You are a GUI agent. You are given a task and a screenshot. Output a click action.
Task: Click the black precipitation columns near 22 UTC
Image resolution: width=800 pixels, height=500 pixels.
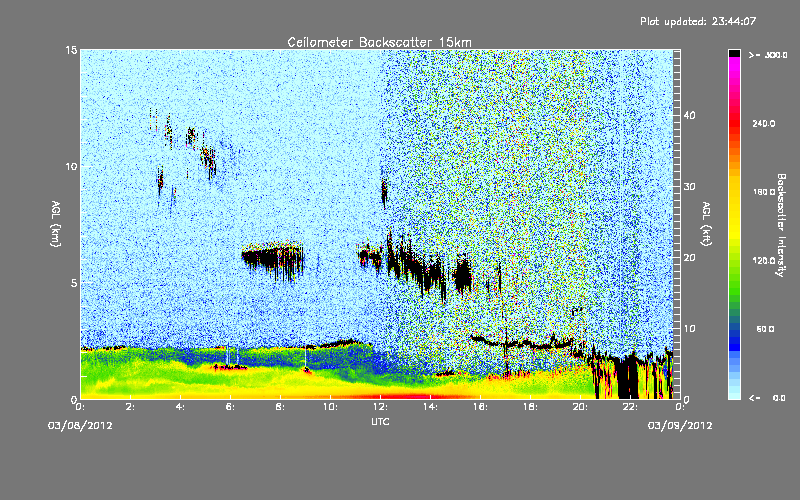[x=628, y=378]
